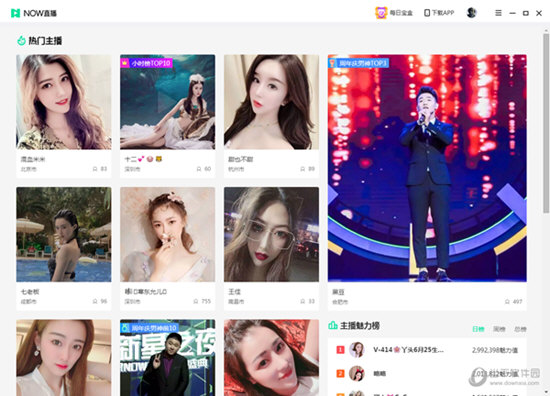Open the large featured singer stream thumbnail
Viewport: 550px width, 396px height.
(x=427, y=168)
